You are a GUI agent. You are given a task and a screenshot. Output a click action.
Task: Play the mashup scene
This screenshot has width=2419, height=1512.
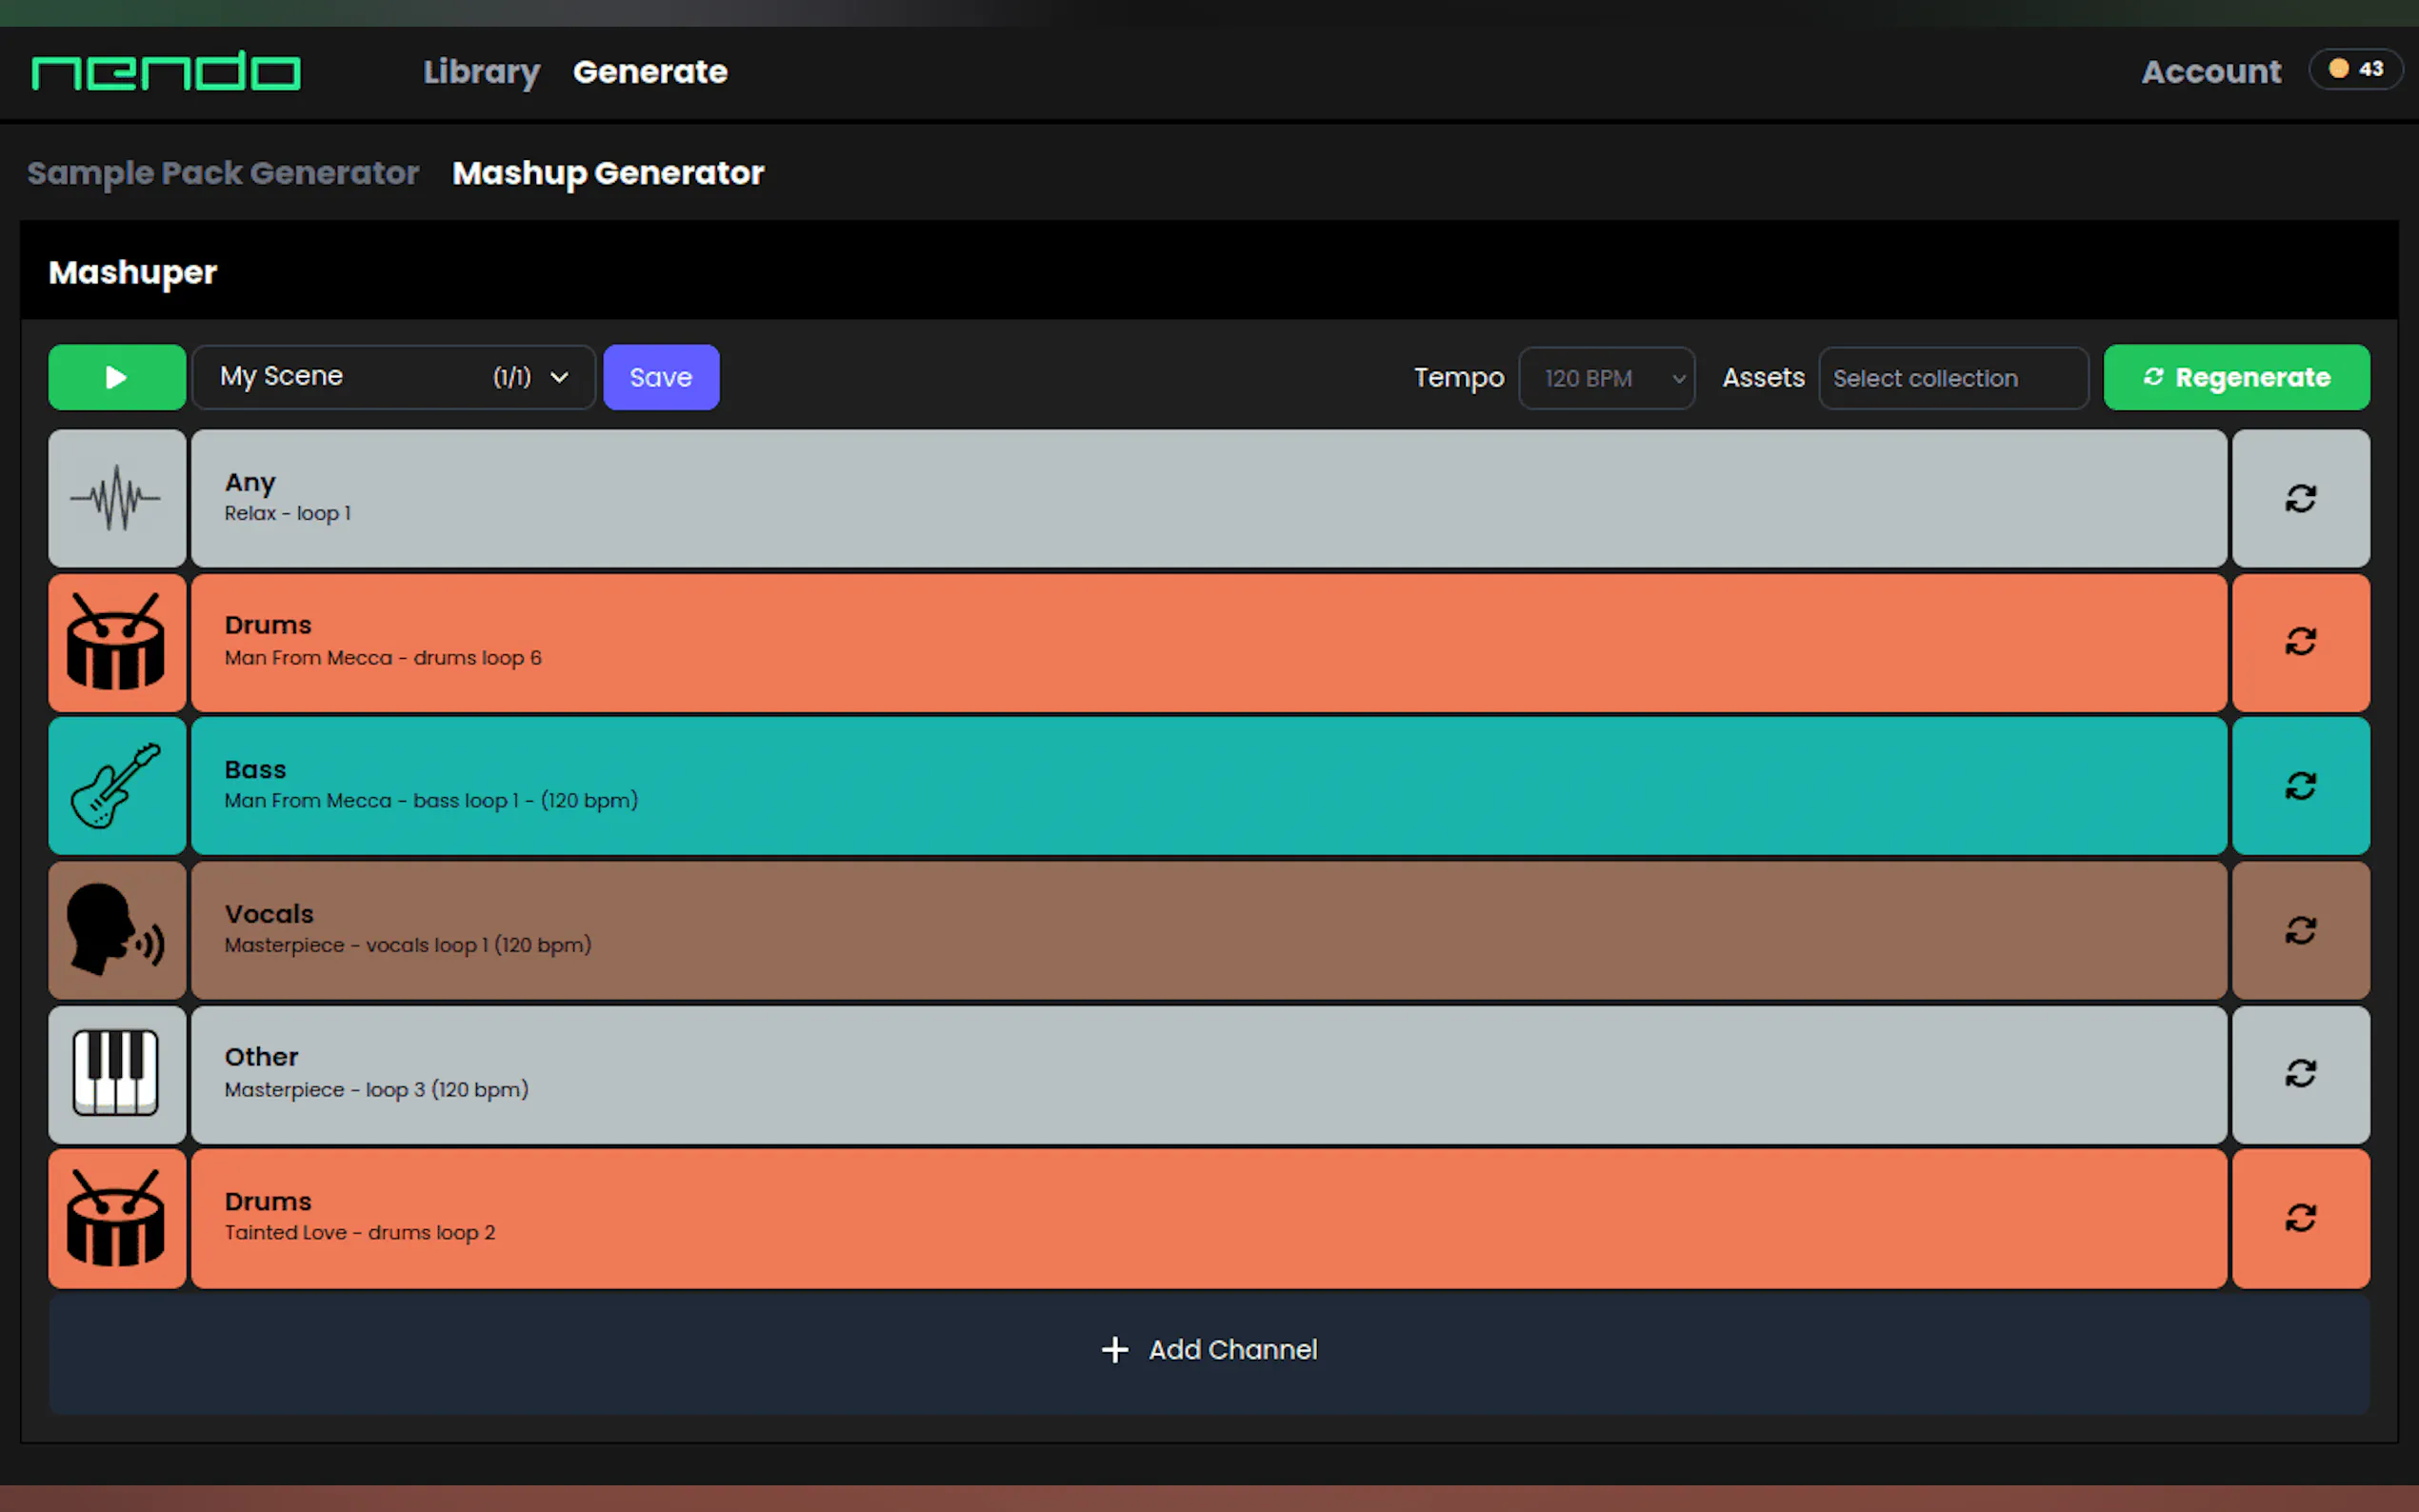(x=117, y=377)
